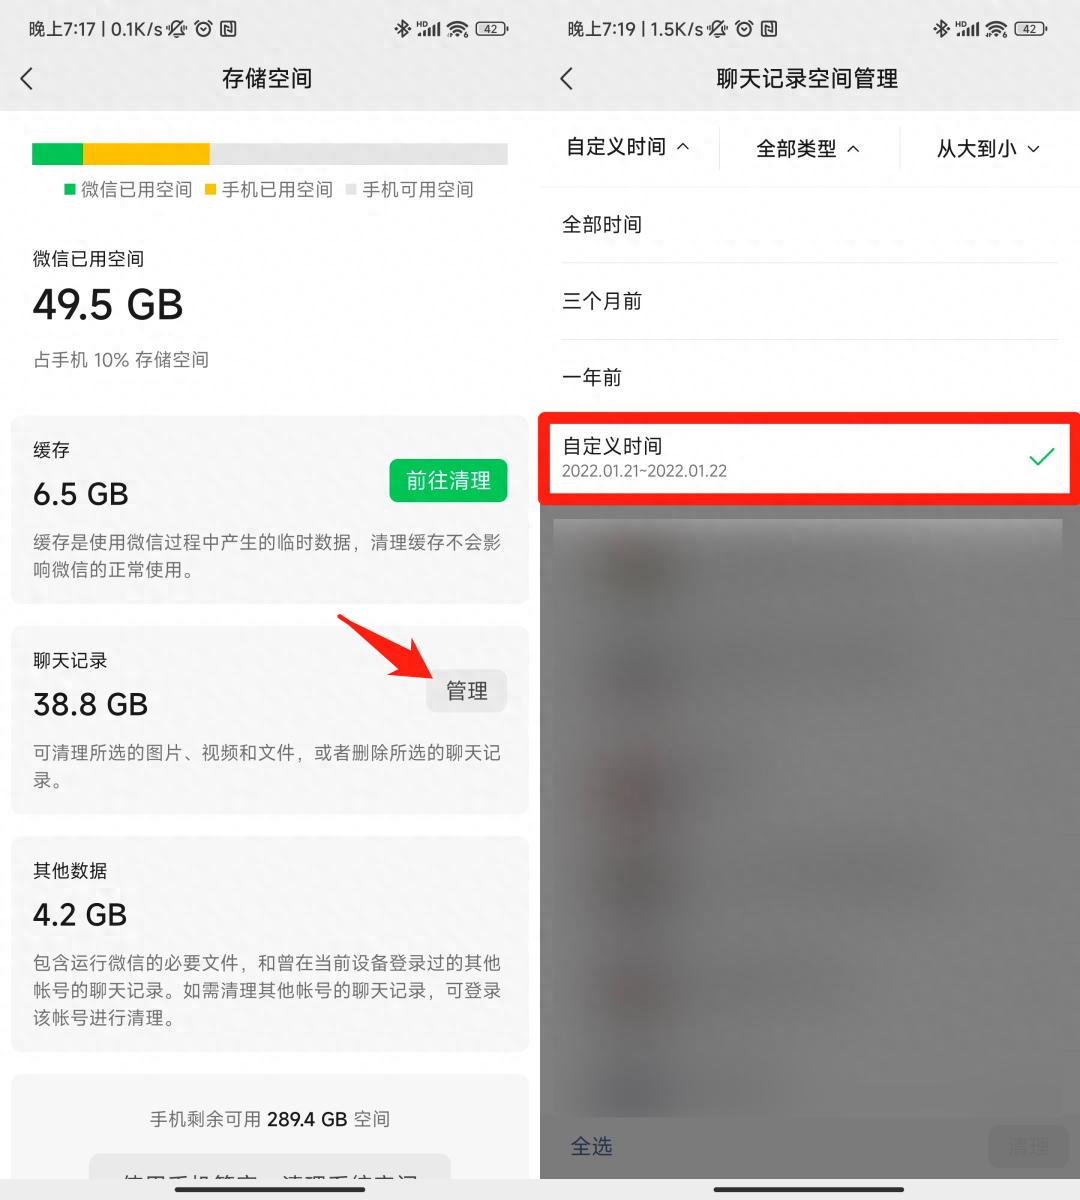1080x1200 pixels.
Task: Open the 全部类型 type filter dropdown
Action: 808,148
